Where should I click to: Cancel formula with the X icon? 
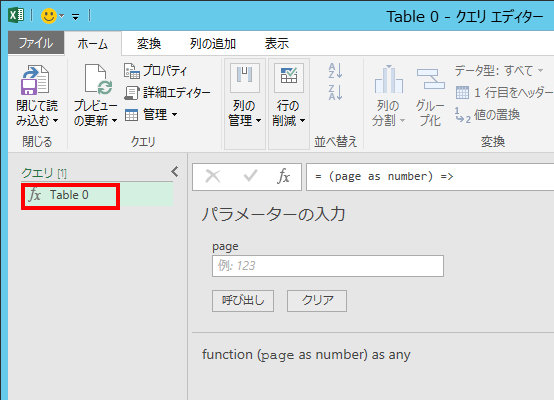213,176
